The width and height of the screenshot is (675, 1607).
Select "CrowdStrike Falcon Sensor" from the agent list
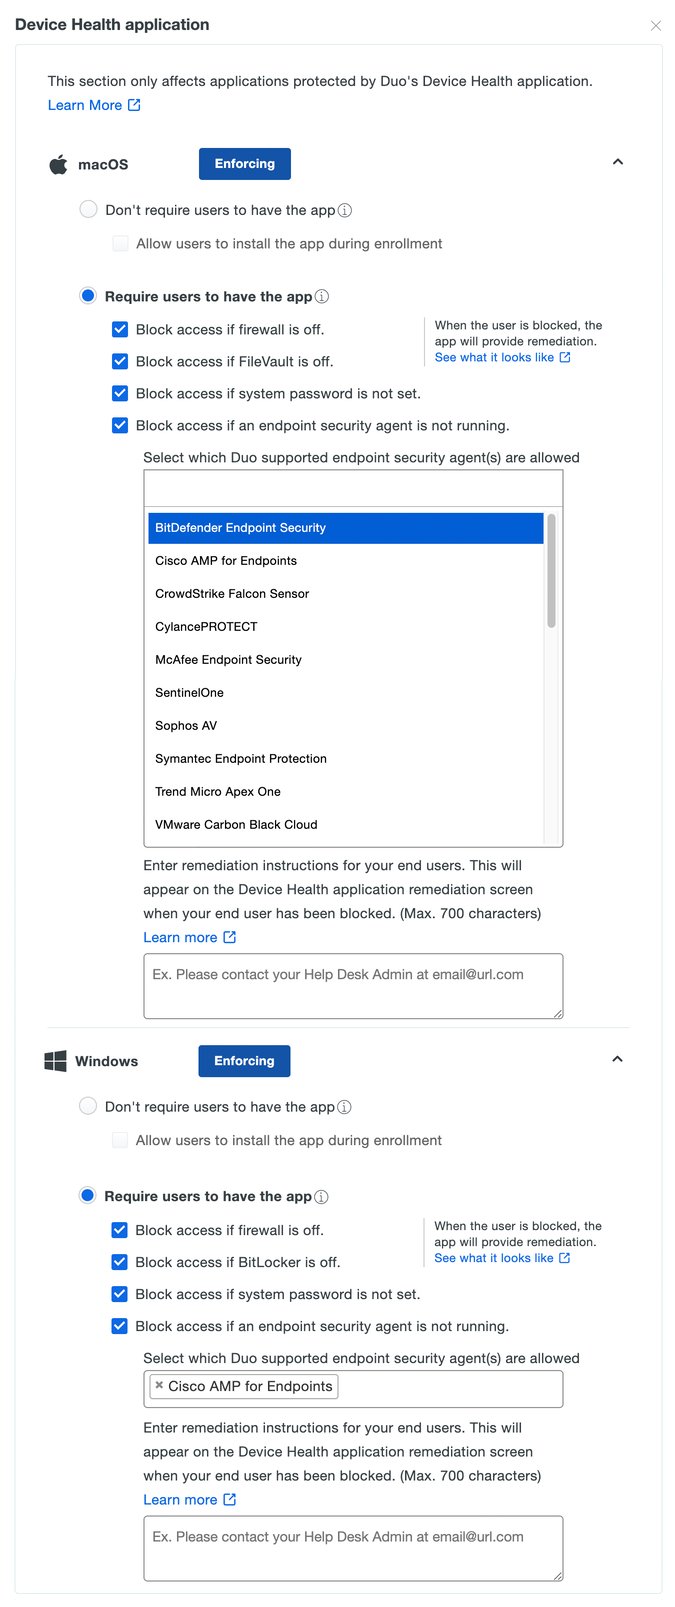(231, 593)
